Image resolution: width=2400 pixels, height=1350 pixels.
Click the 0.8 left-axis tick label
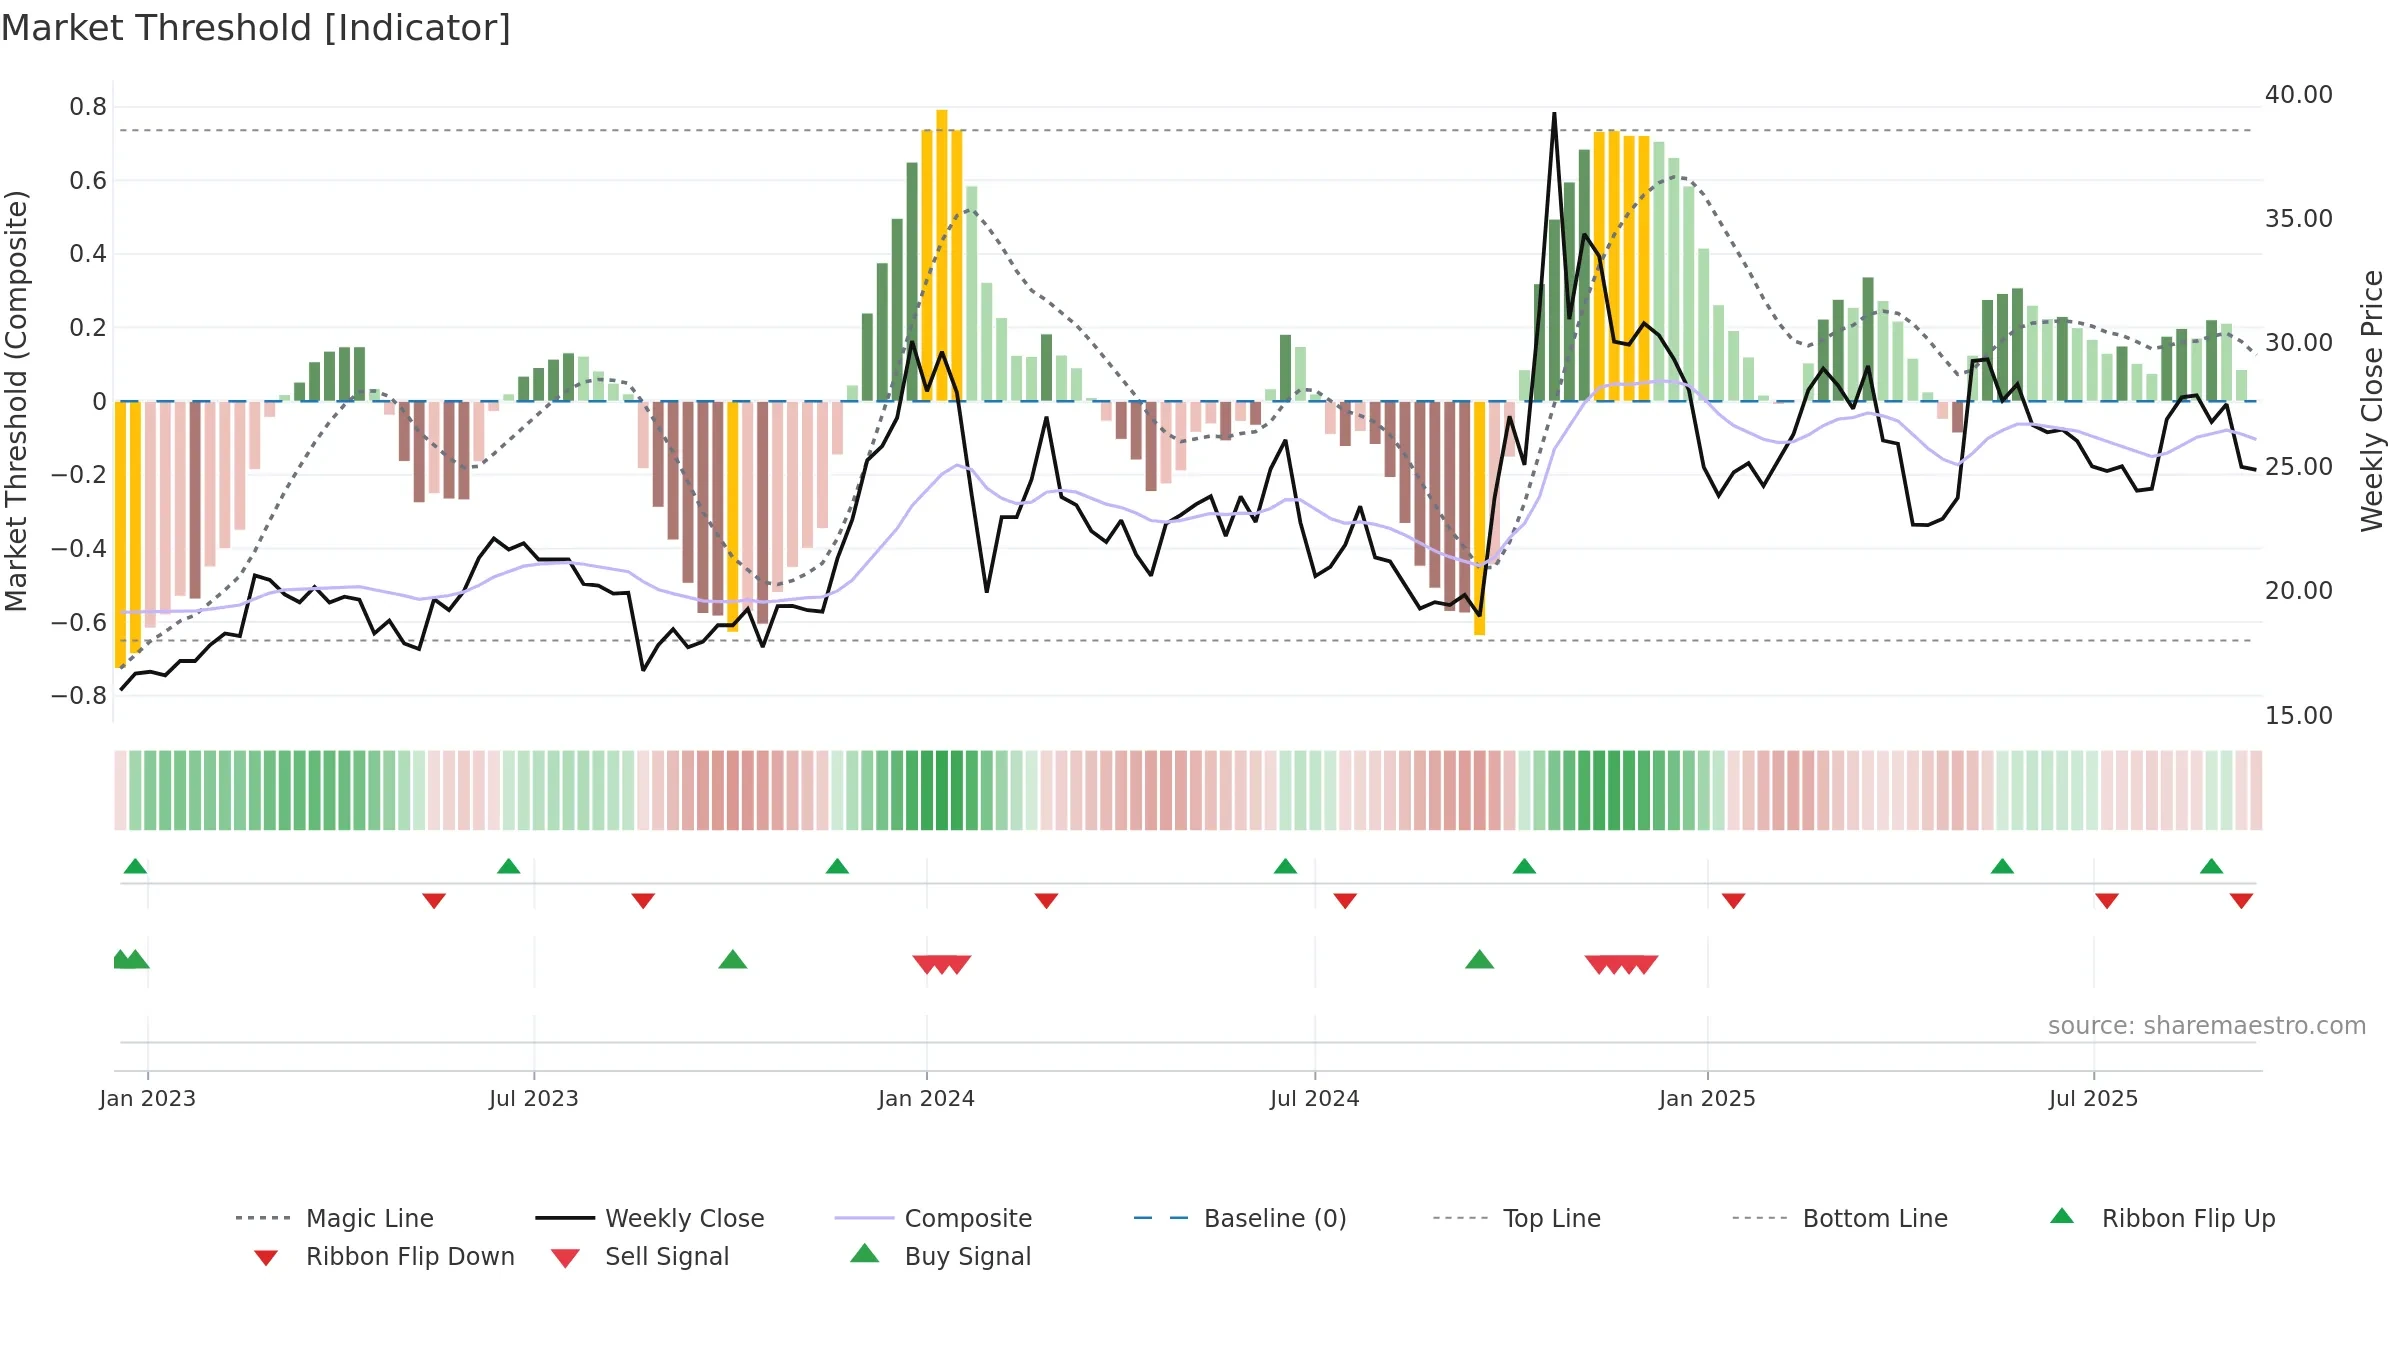click(88, 107)
